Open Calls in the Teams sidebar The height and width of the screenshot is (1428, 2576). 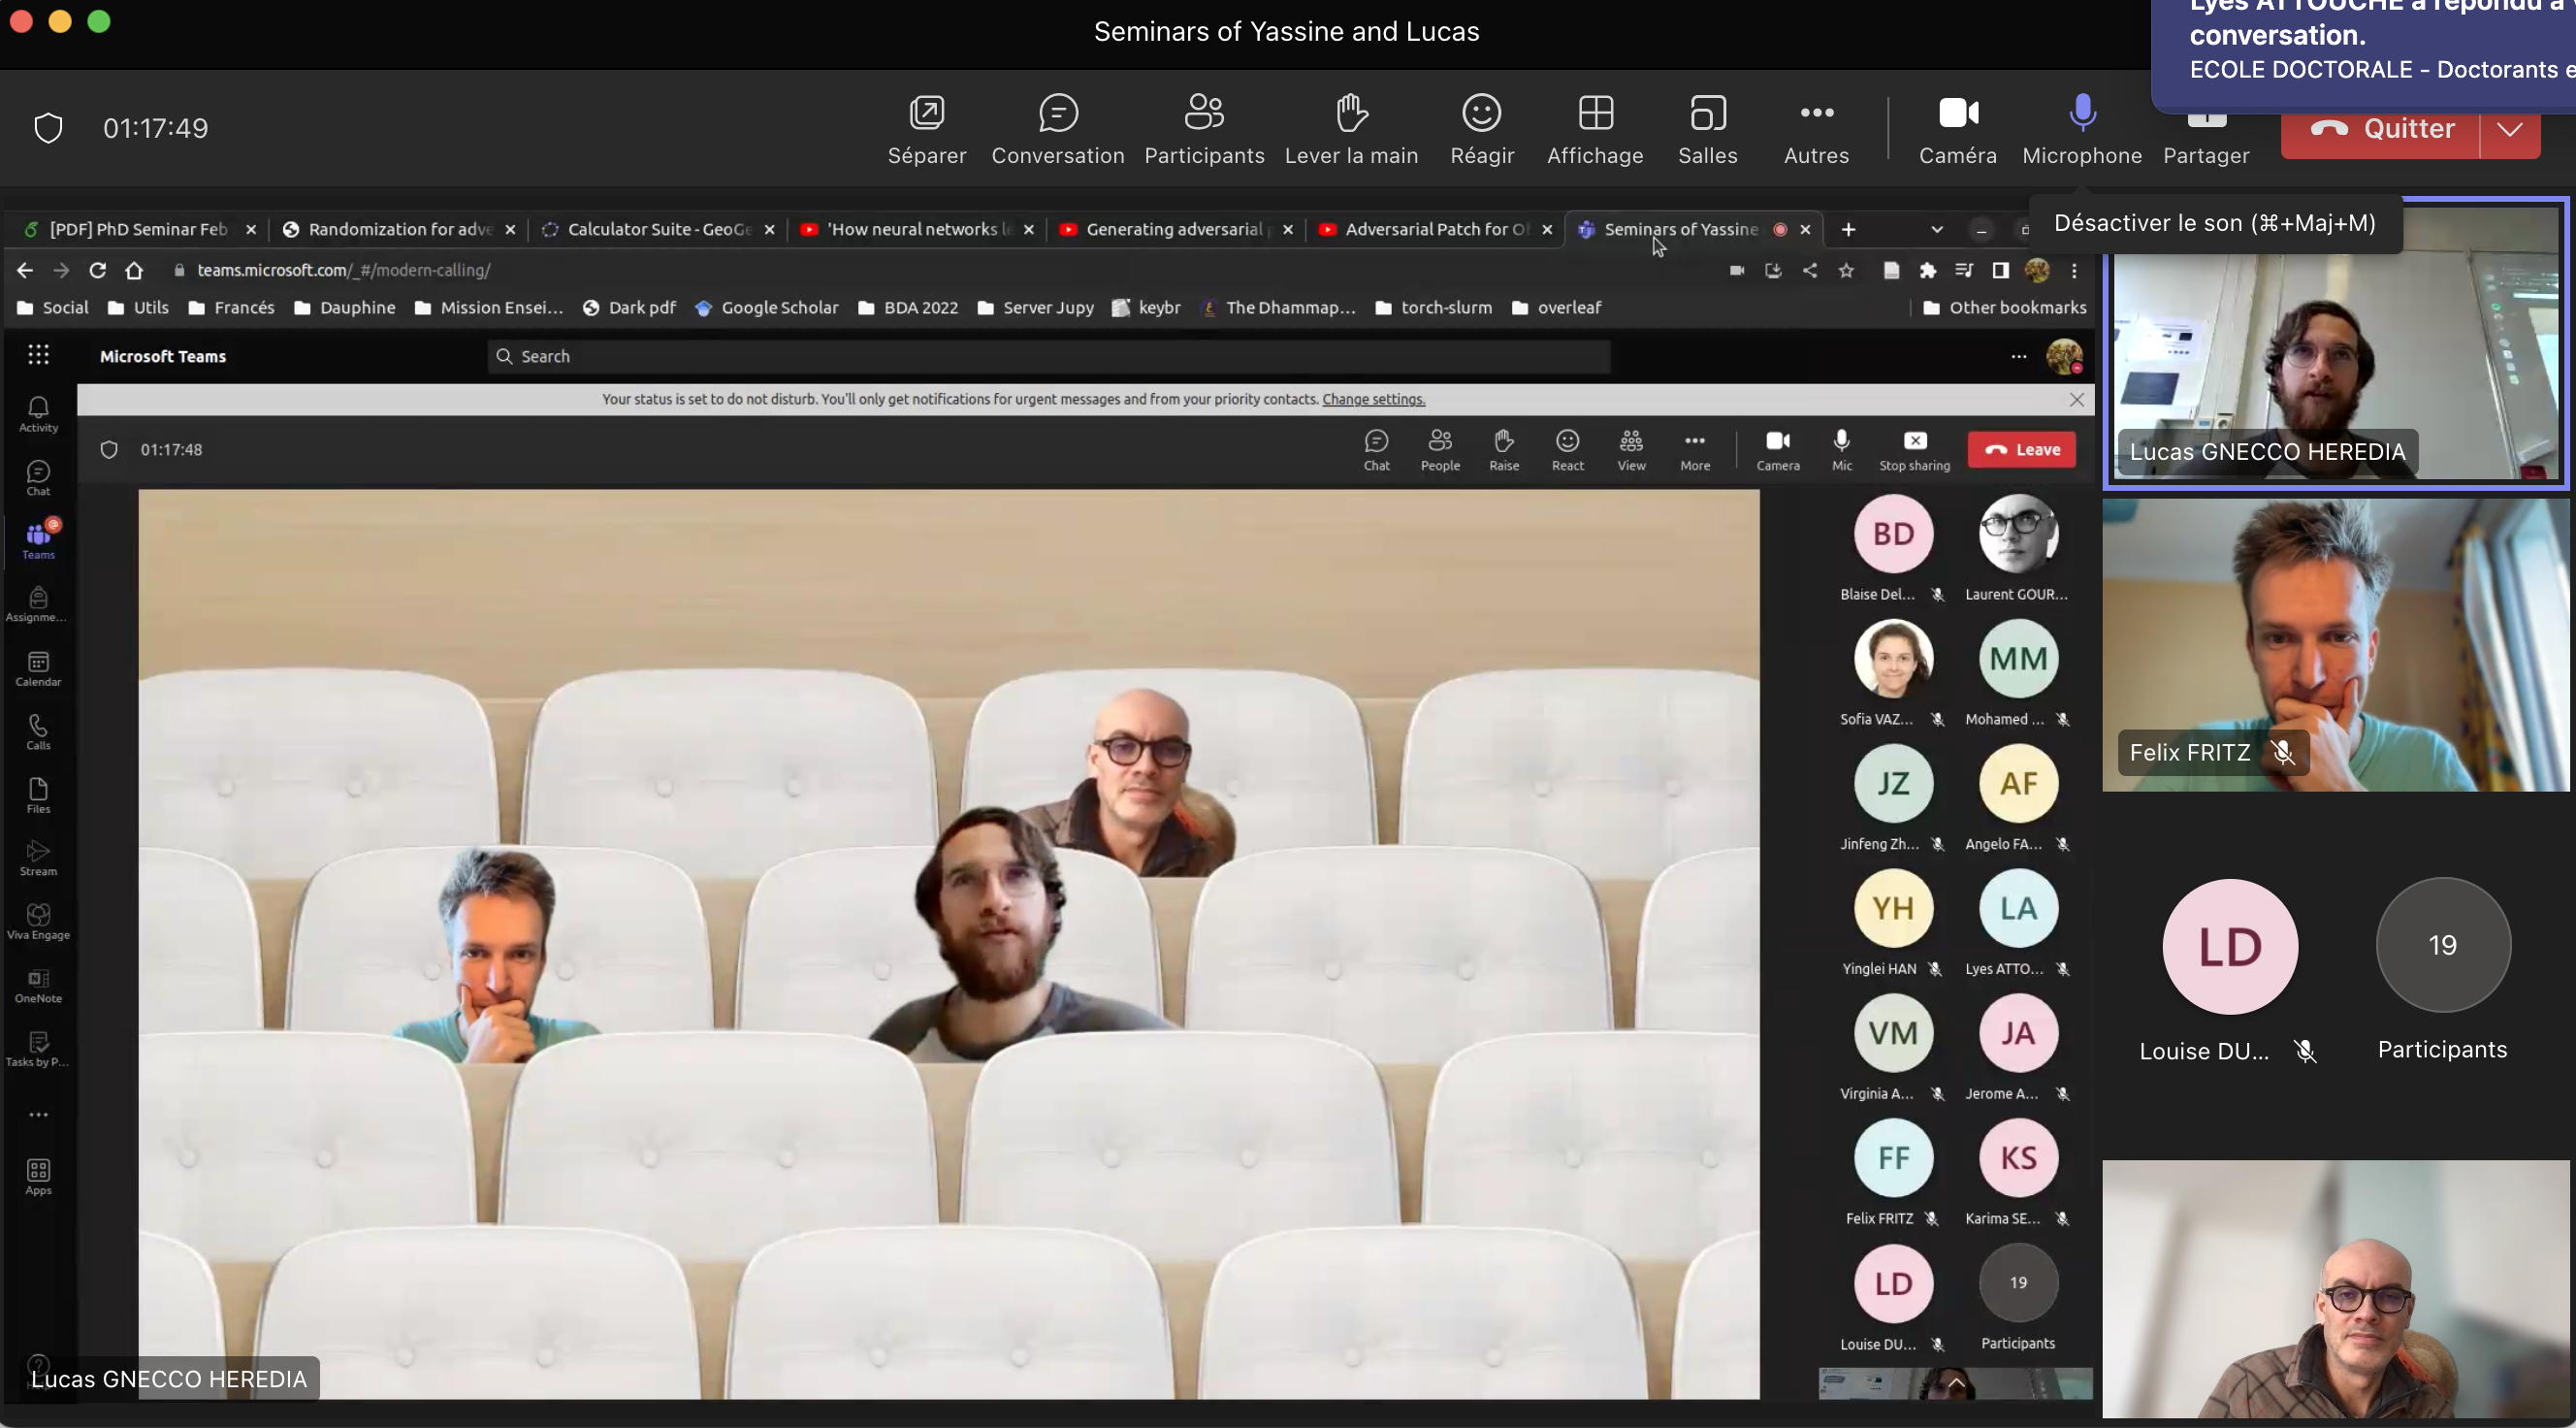coord(38,732)
